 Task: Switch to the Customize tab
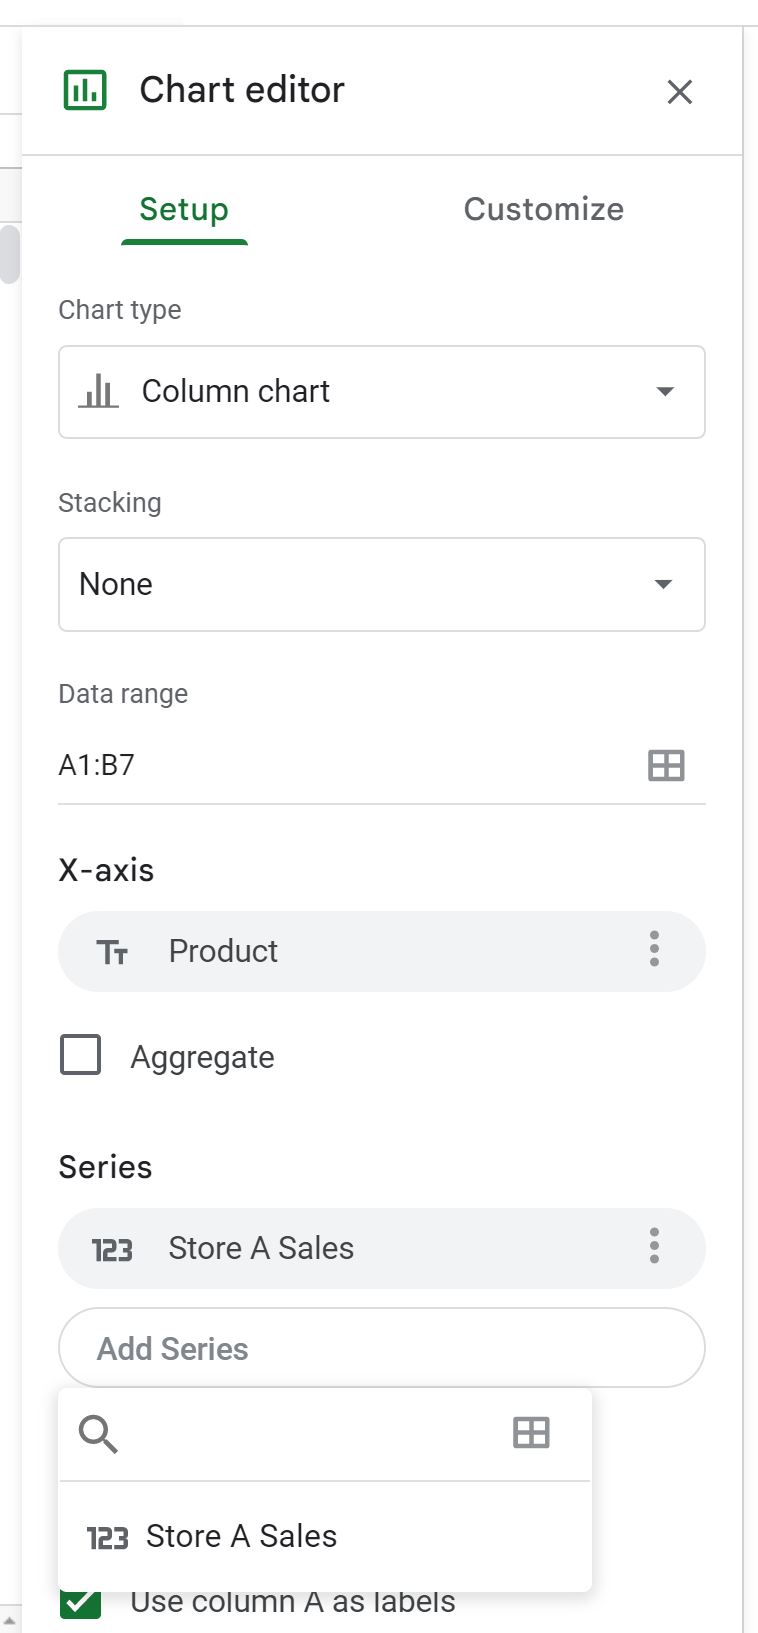[543, 209]
